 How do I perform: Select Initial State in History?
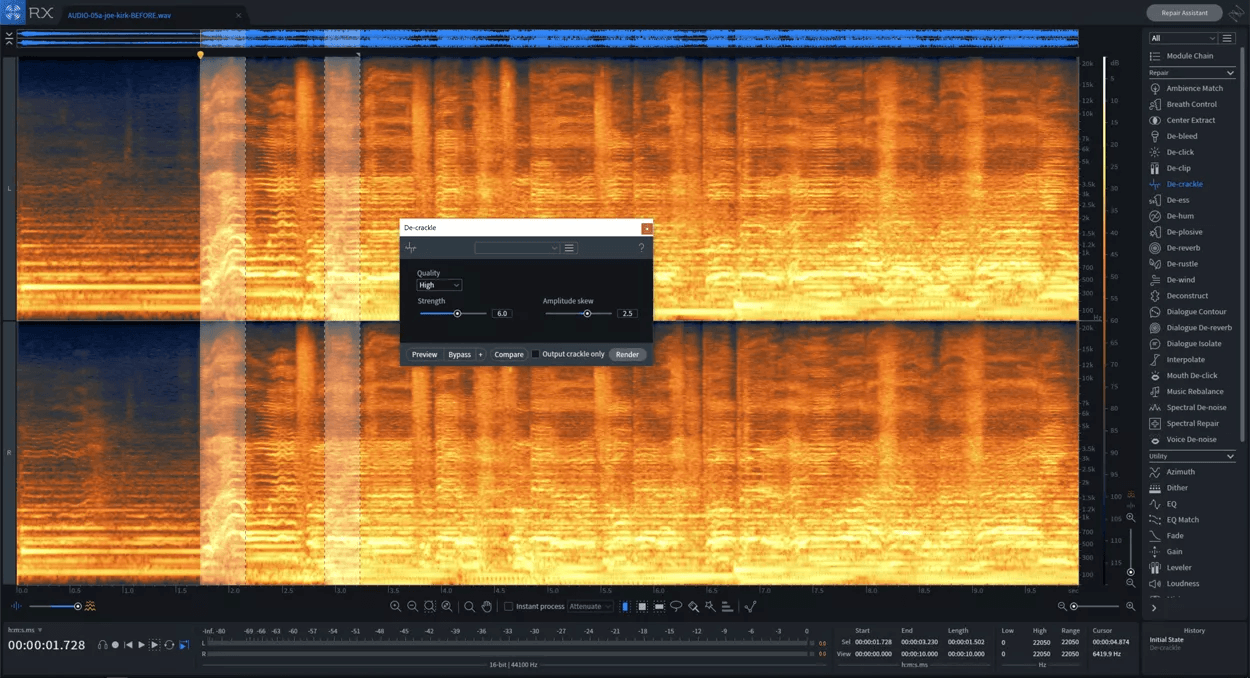(x=1166, y=640)
